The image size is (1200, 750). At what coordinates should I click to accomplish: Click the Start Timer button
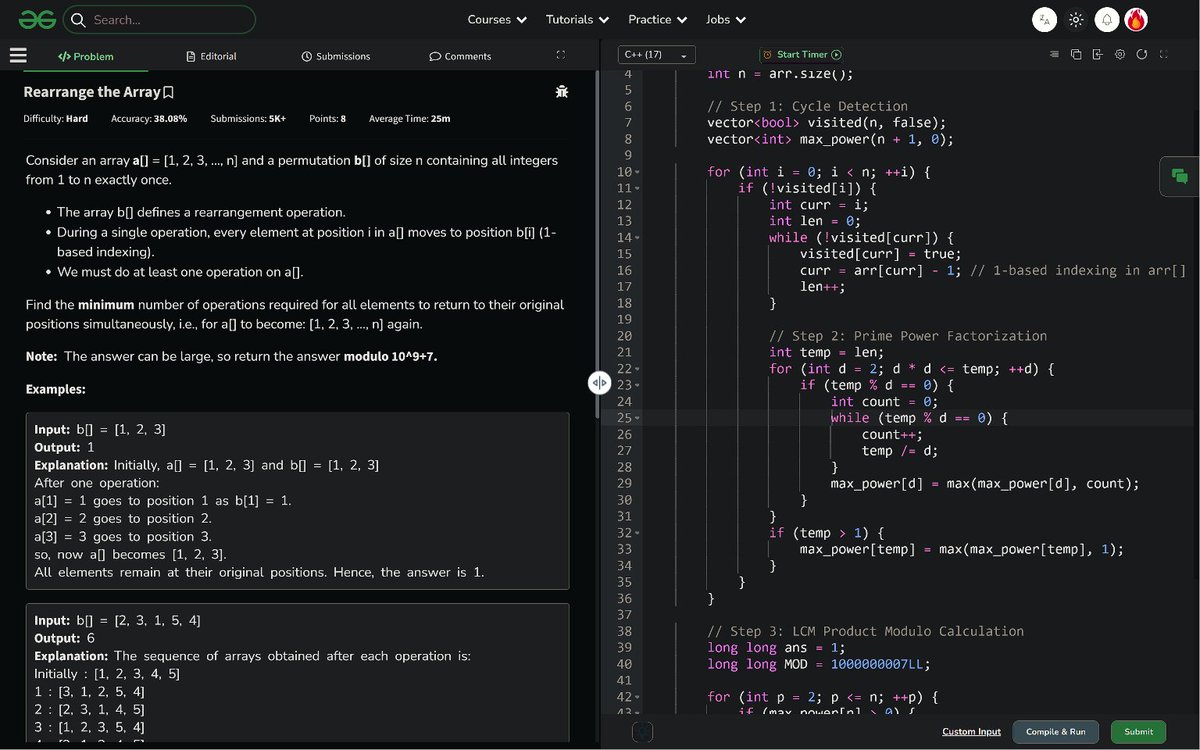(x=802, y=55)
